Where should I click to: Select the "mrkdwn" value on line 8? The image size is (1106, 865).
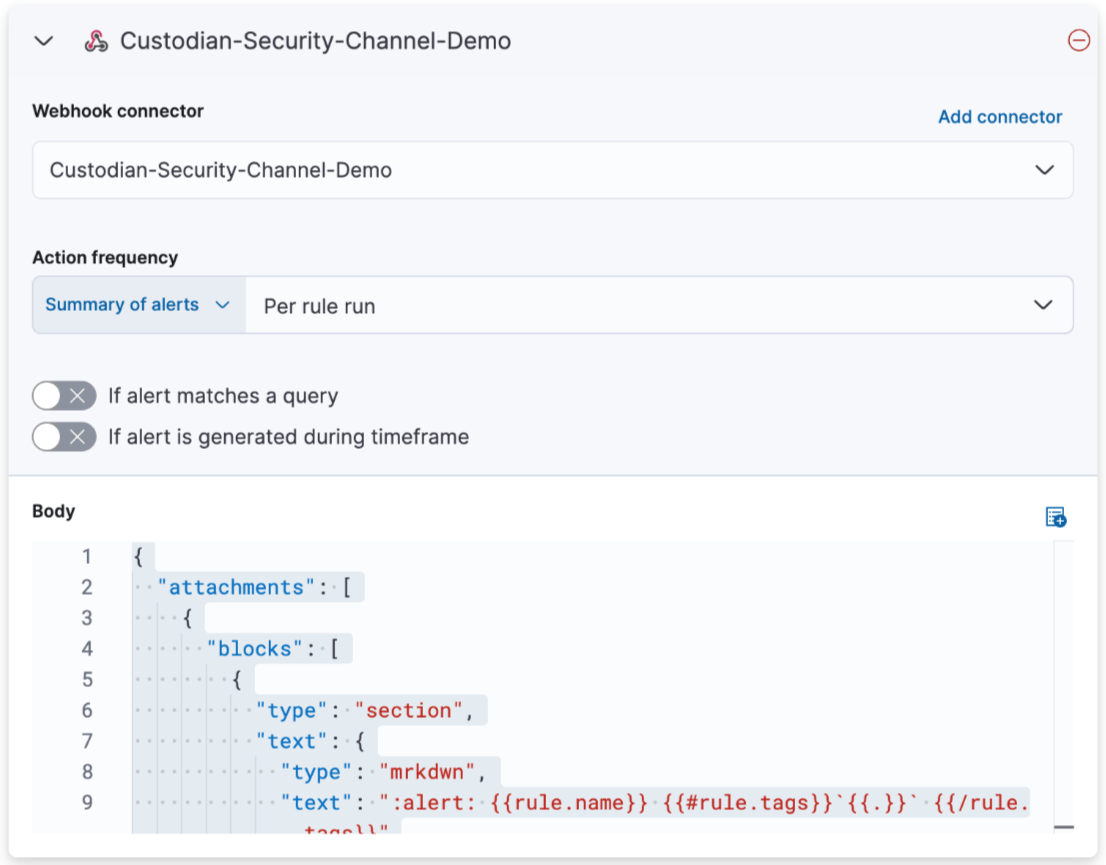(425, 771)
